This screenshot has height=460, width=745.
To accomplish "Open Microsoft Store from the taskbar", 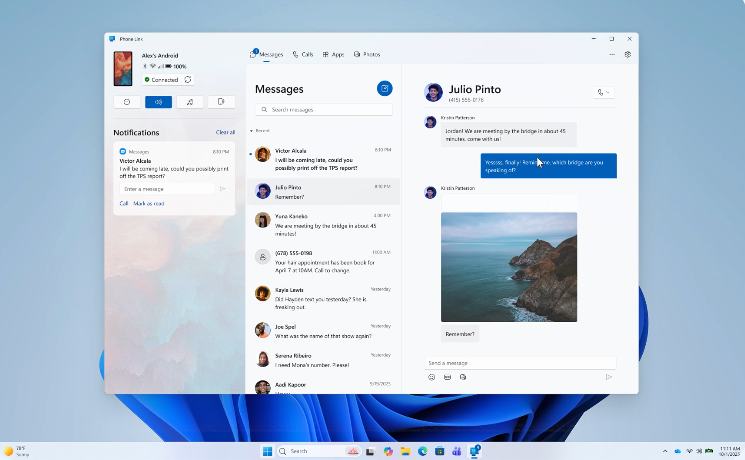I will click(x=439, y=451).
